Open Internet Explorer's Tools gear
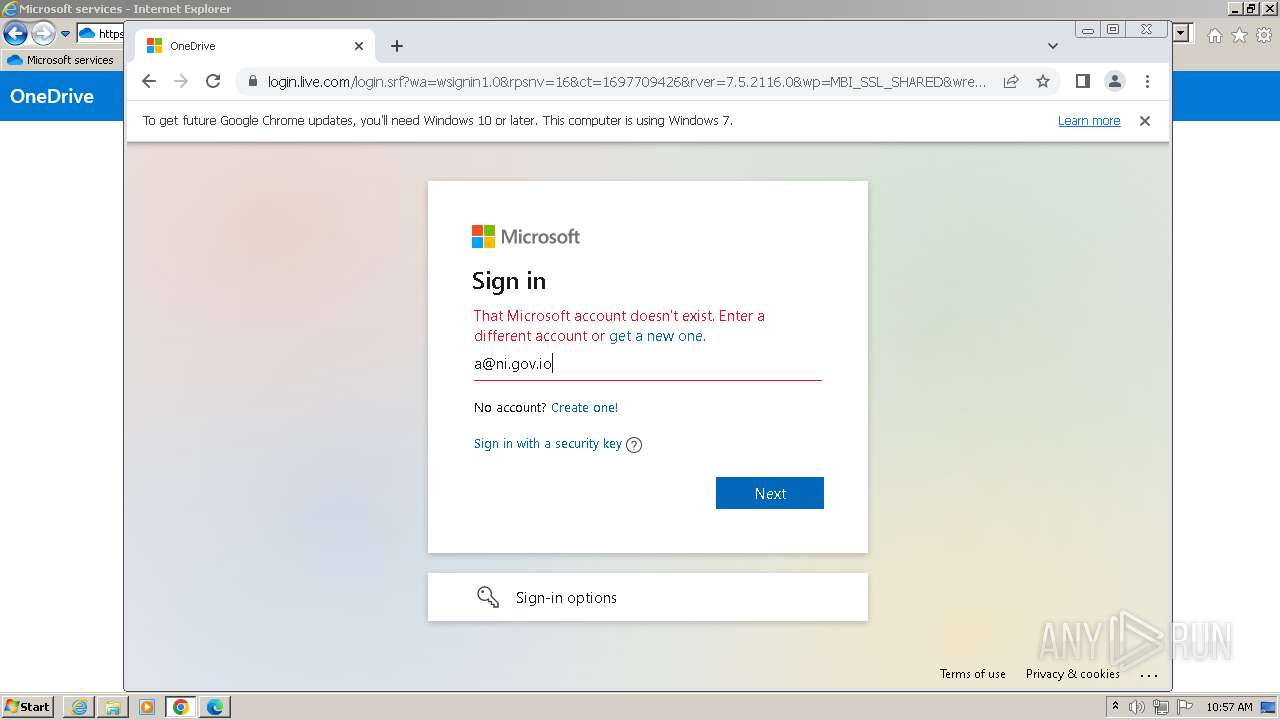The image size is (1280, 720). tap(1264, 35)
